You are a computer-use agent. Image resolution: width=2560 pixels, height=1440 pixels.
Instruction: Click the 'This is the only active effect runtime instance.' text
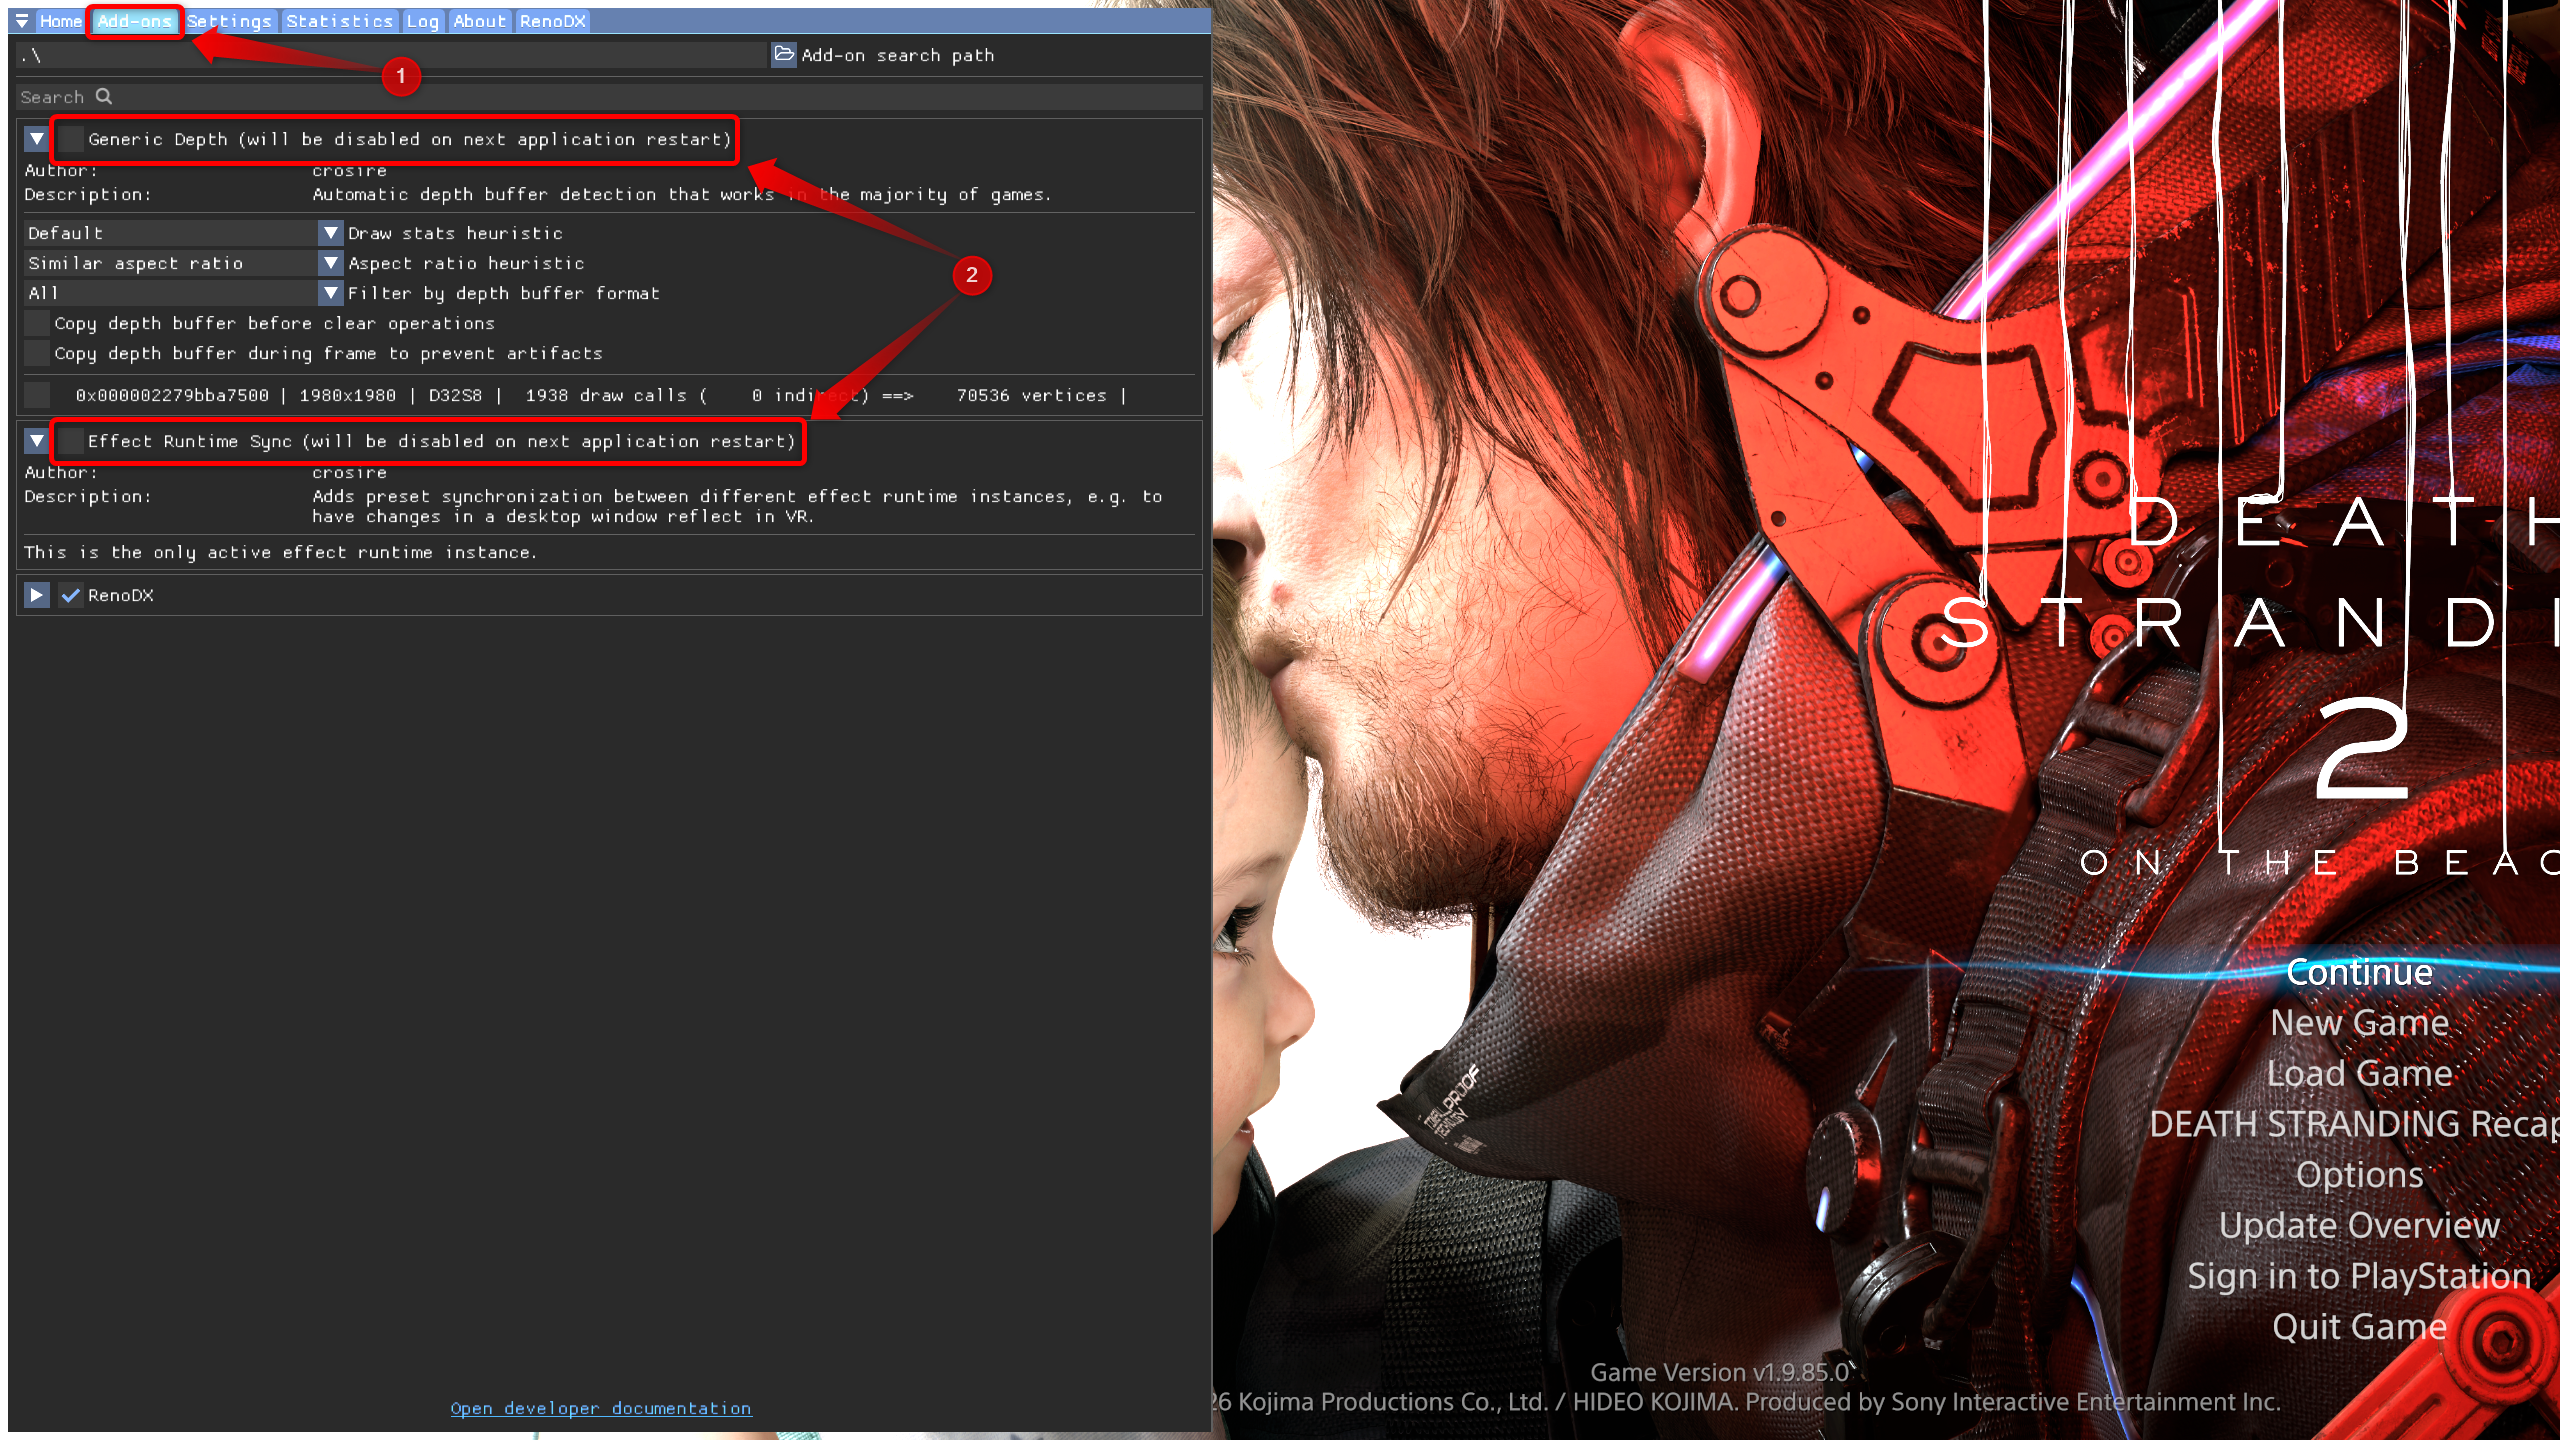click(x=280, y=552)
